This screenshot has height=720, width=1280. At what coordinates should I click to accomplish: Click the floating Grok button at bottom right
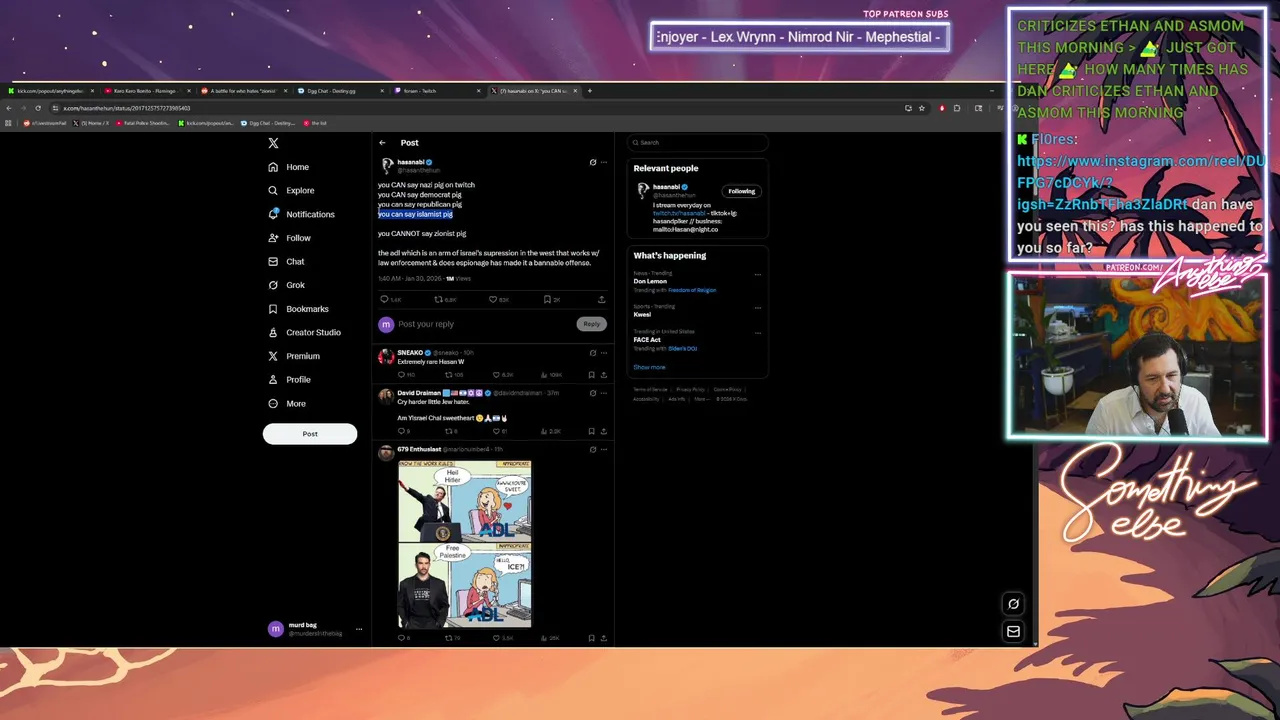pos(1013,604)
